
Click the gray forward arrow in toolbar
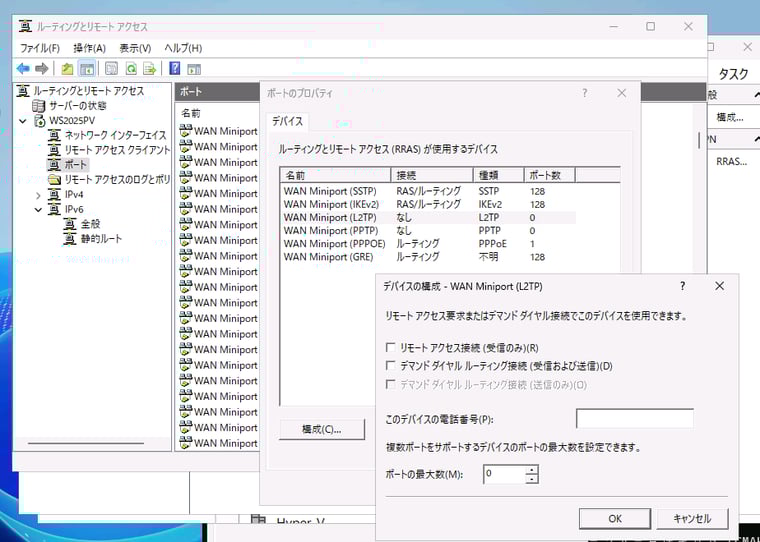pos(42,69)
